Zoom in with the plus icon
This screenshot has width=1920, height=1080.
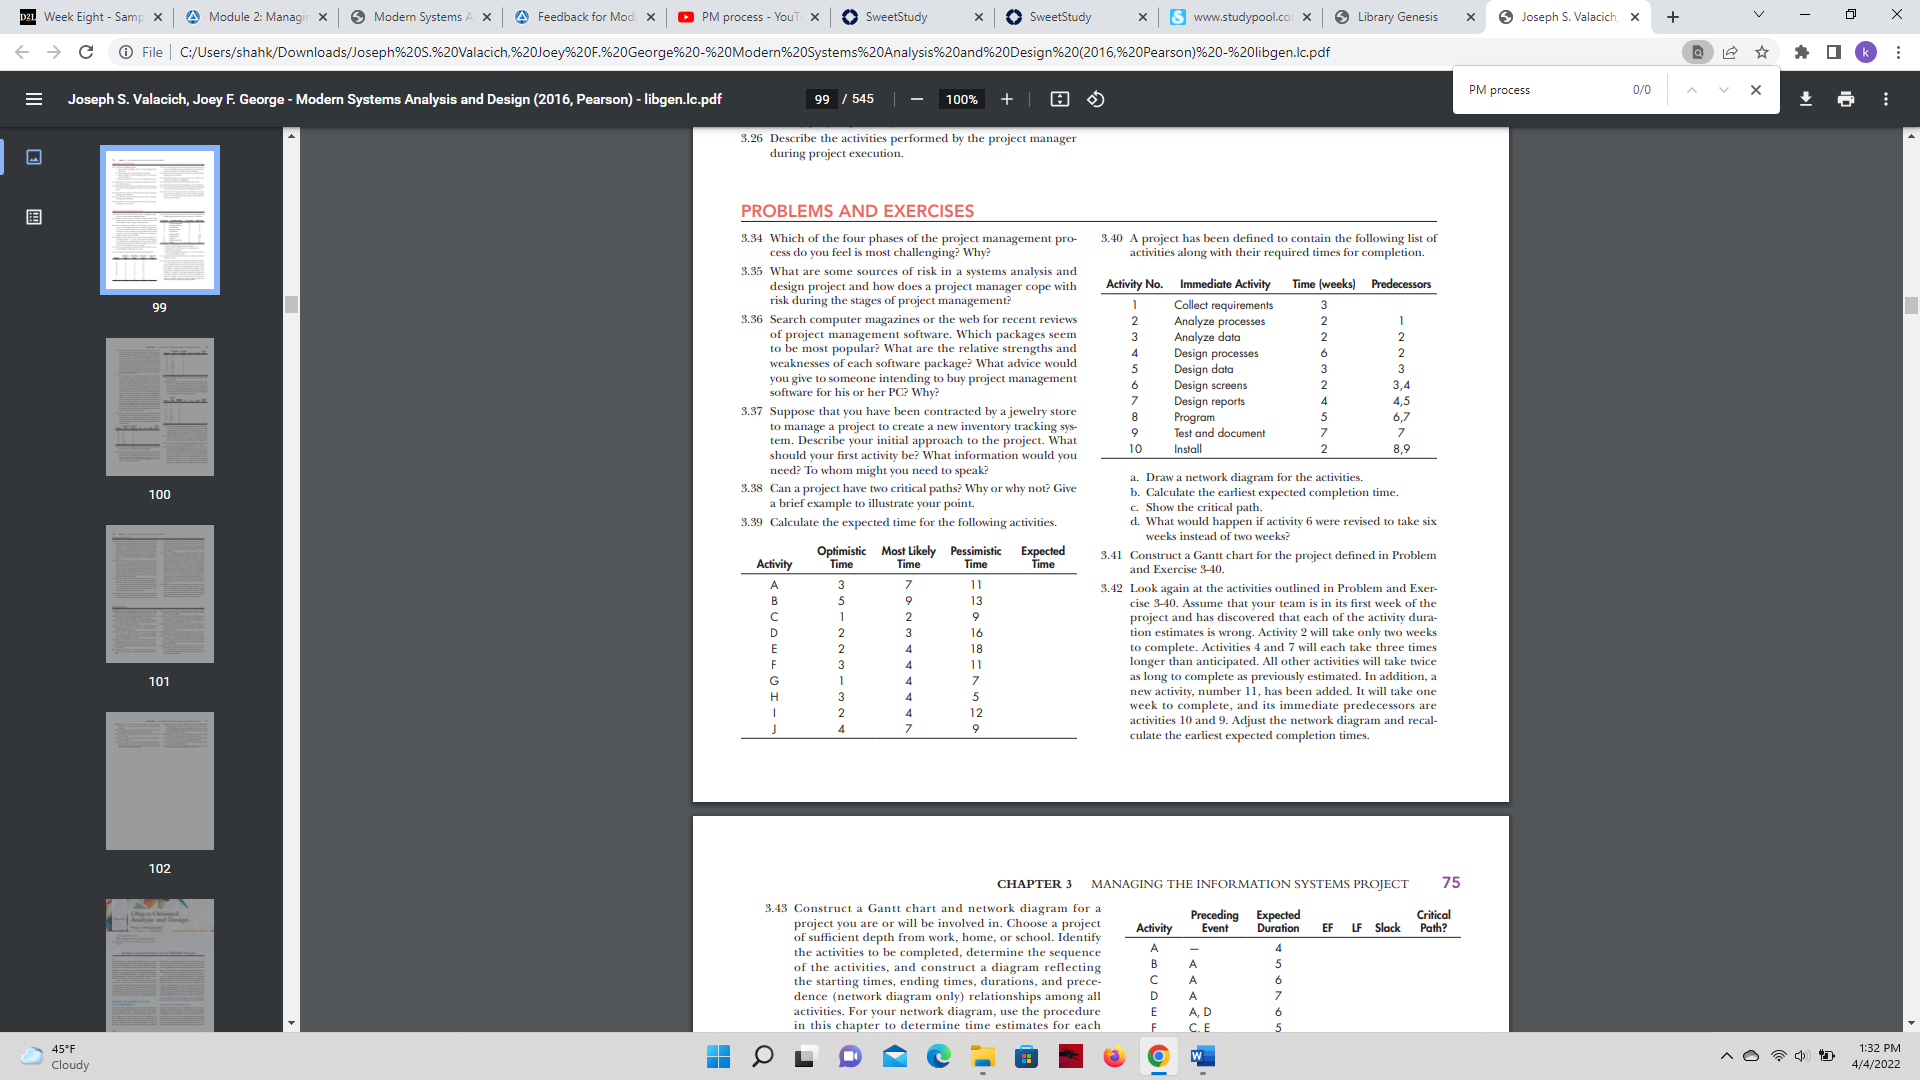tap(1007, 99)
